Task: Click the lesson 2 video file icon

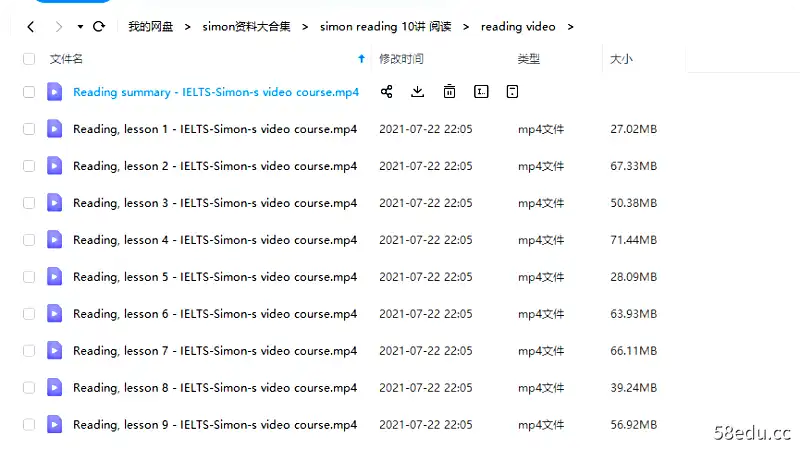Action: coord(55,166)
